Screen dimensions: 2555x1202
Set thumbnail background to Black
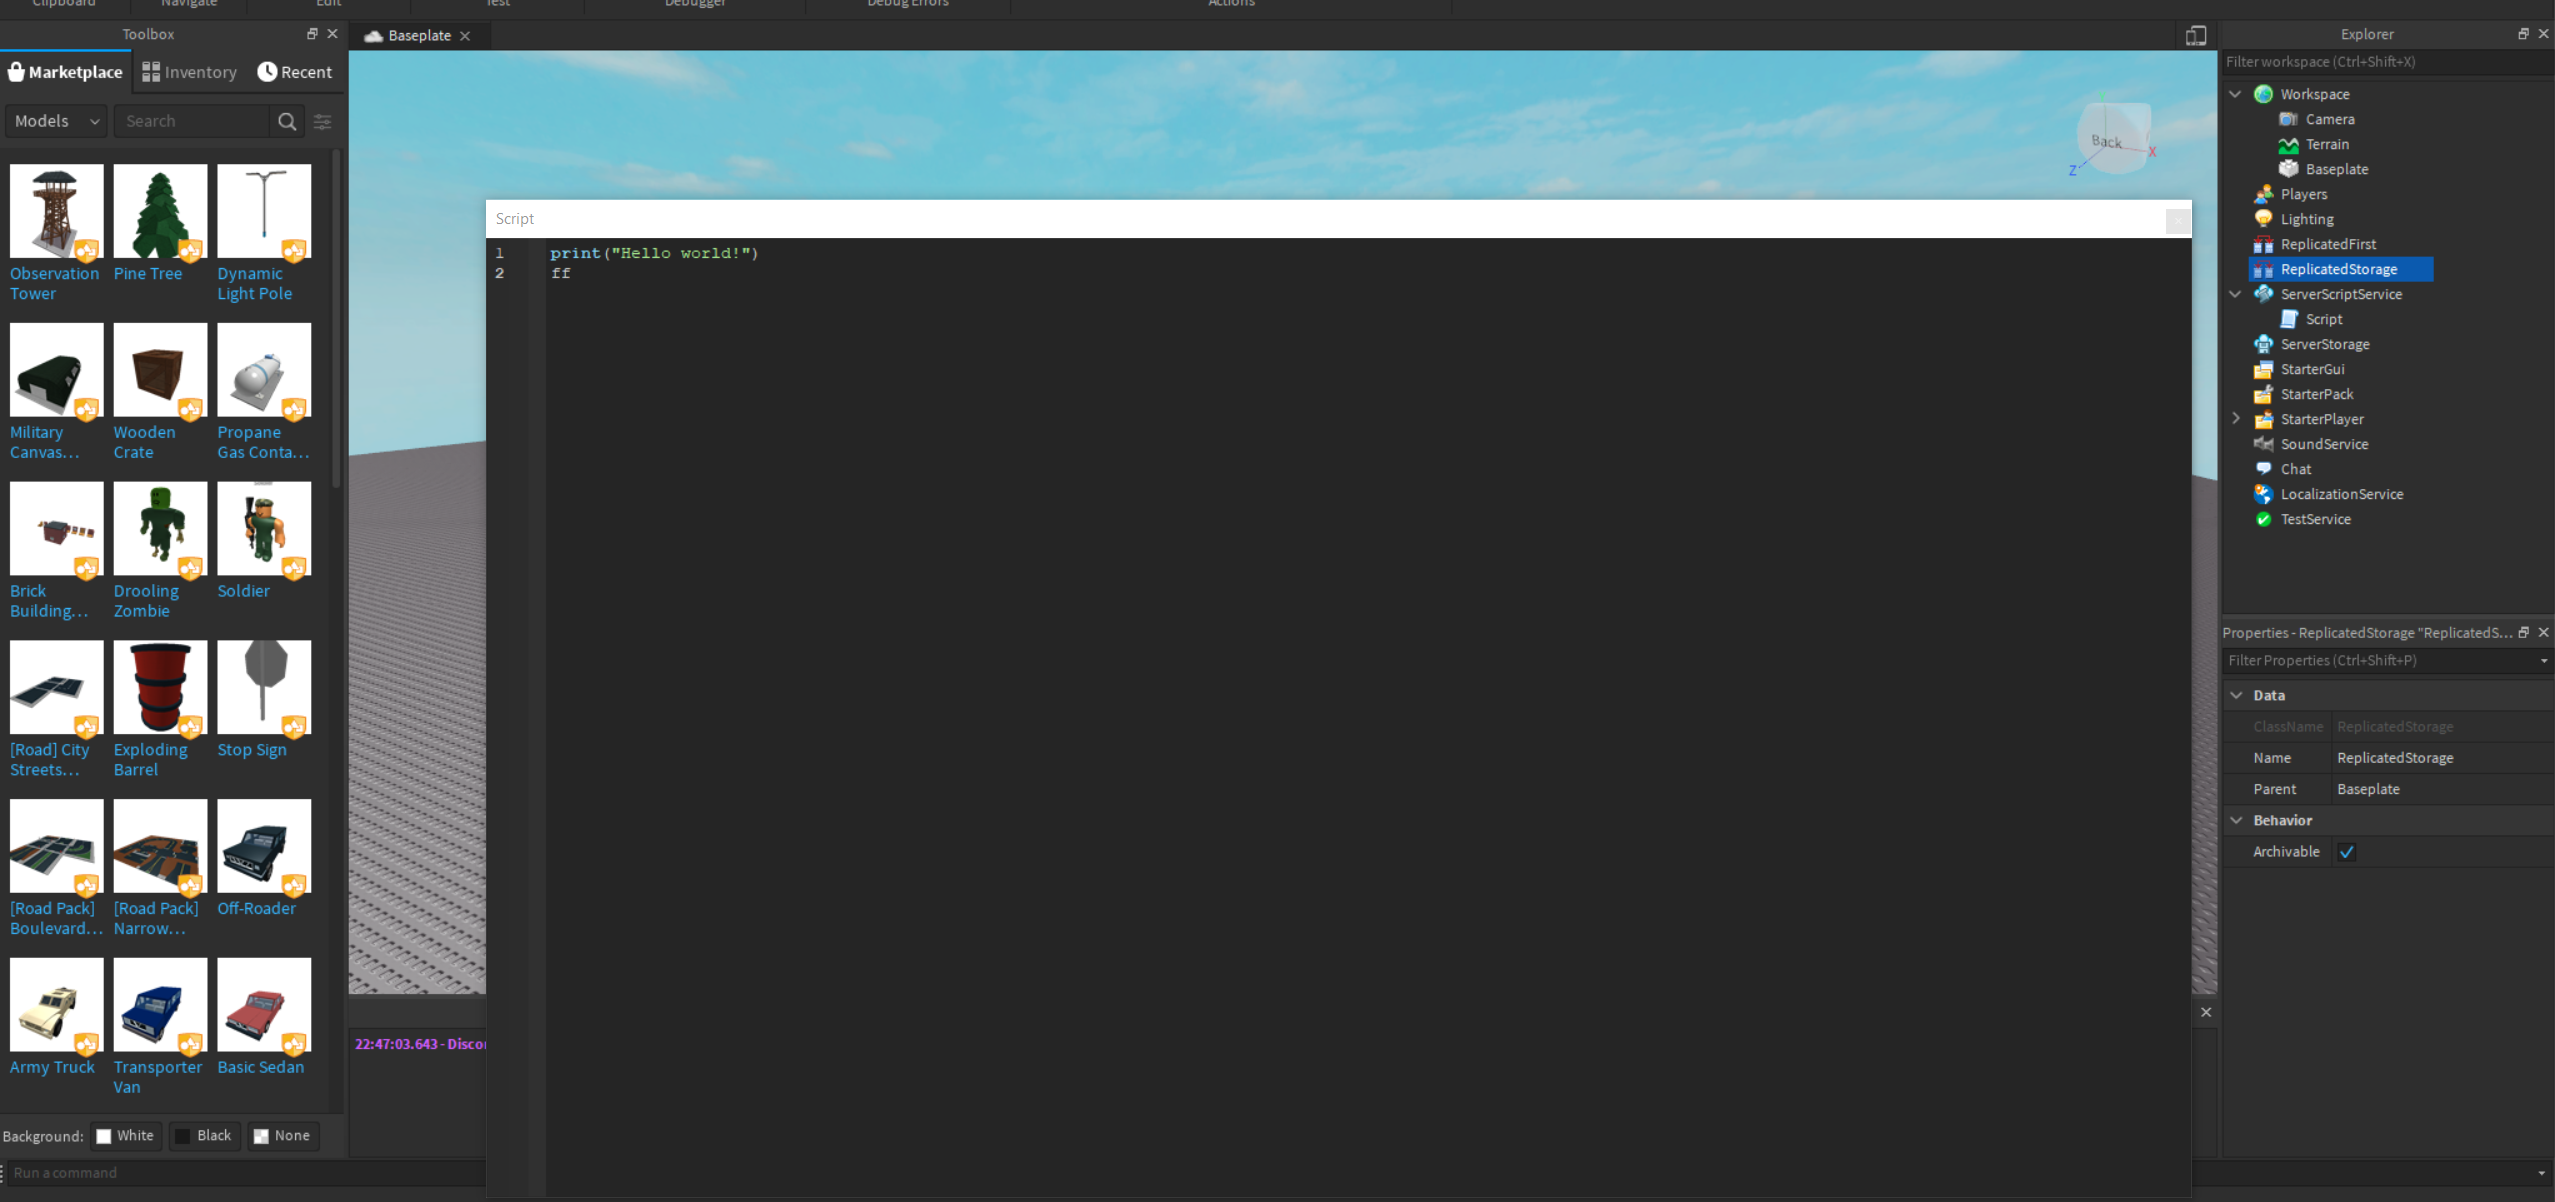tap(205, 1135)
